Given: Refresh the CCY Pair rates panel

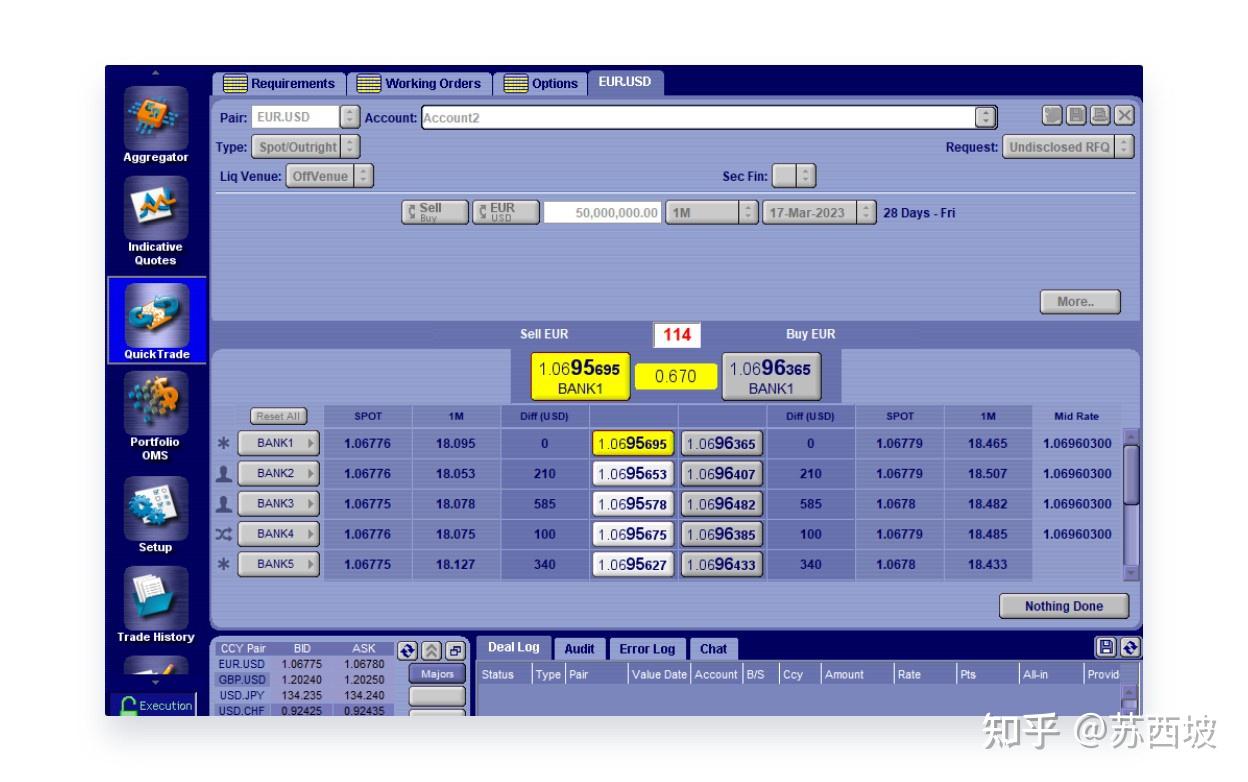Looking at the screenshot, I should 407,650.
